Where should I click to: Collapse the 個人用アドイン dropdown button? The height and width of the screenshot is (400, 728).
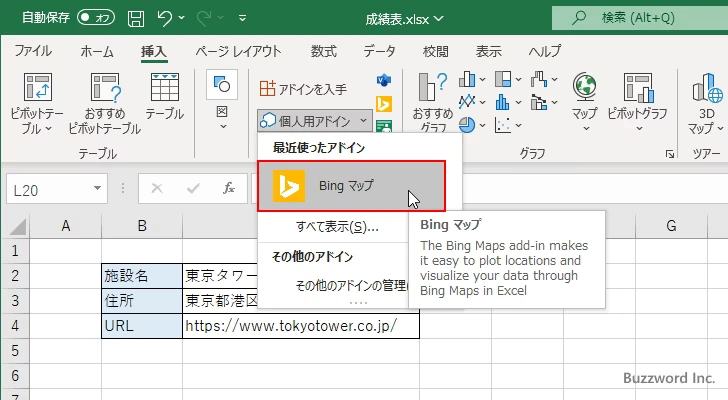click(315, 121)
